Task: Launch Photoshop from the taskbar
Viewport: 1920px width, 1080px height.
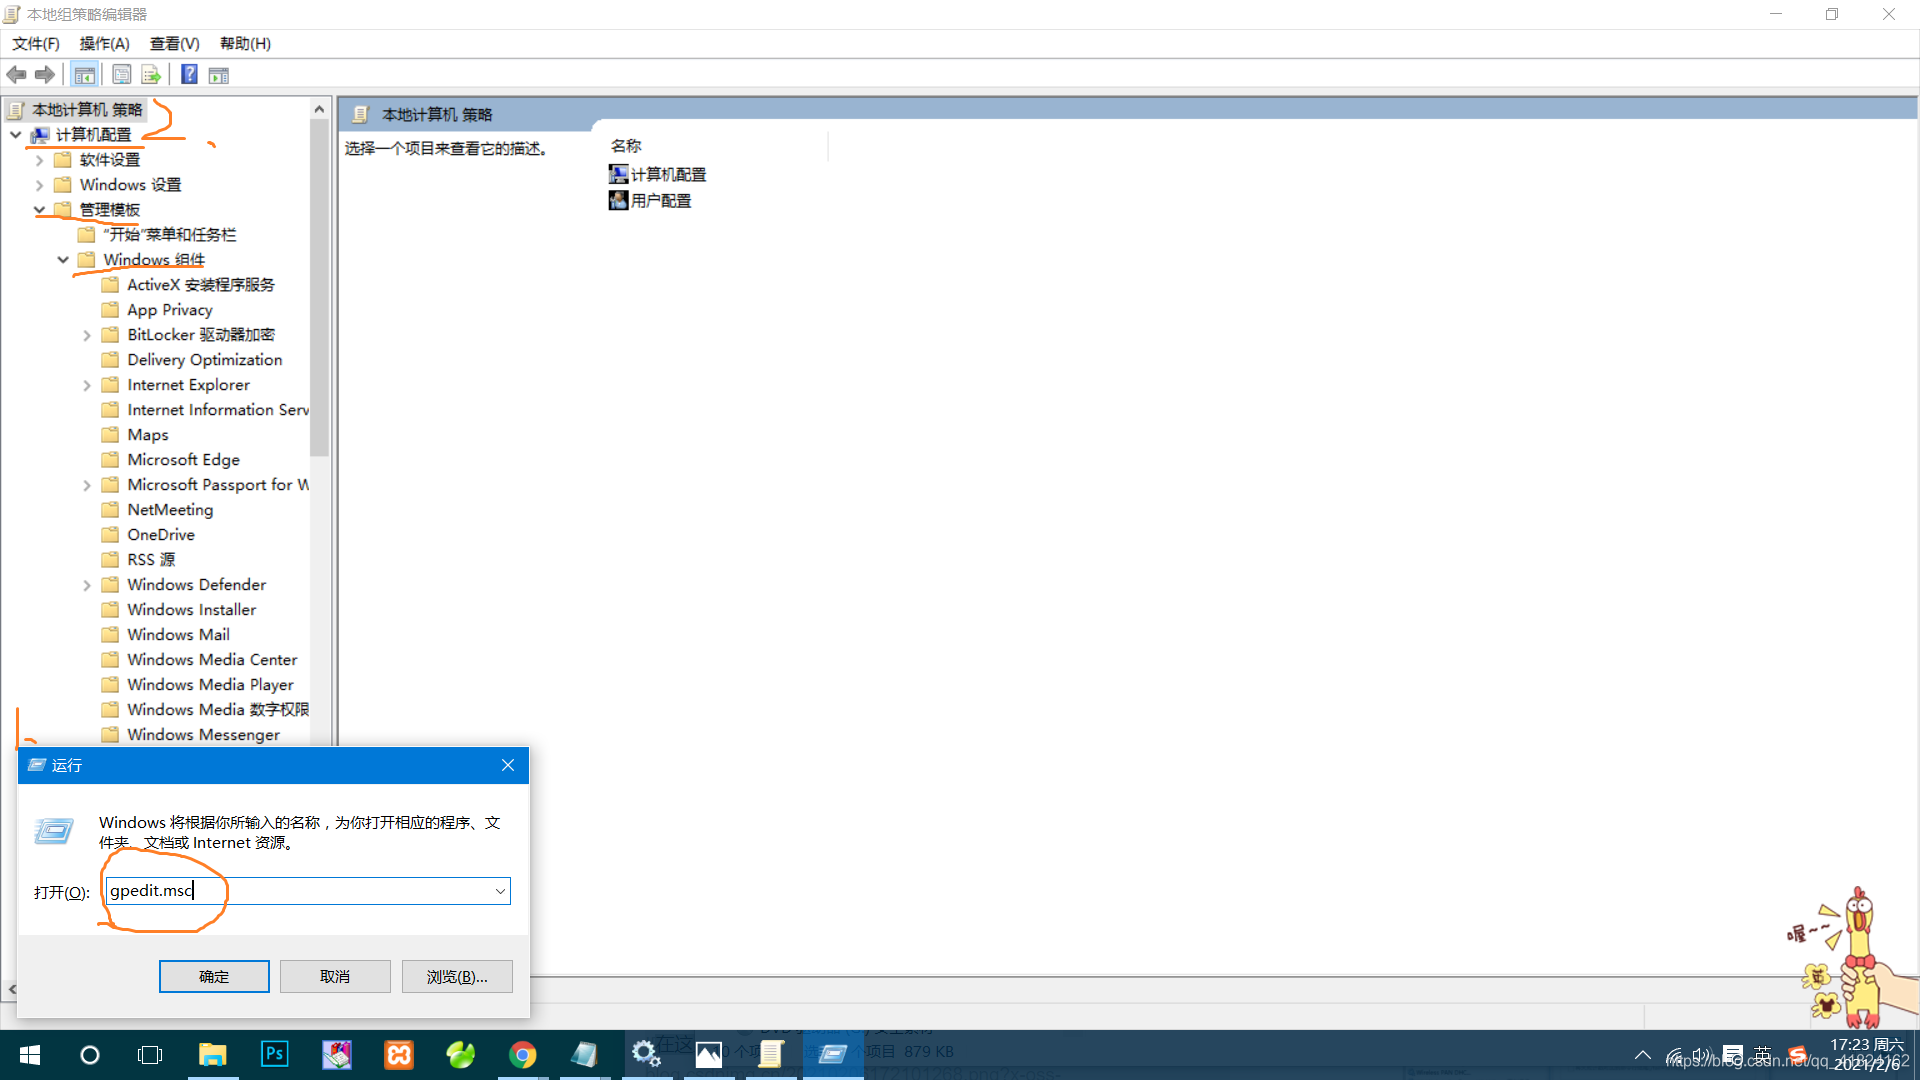Action: (274, 1055)
